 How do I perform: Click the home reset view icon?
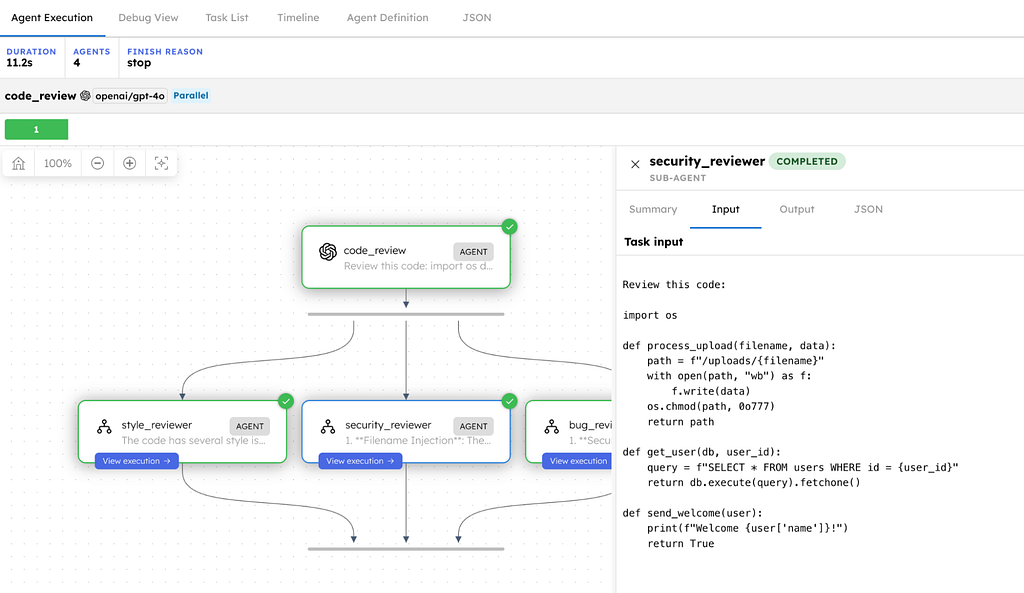click(19, 163)
